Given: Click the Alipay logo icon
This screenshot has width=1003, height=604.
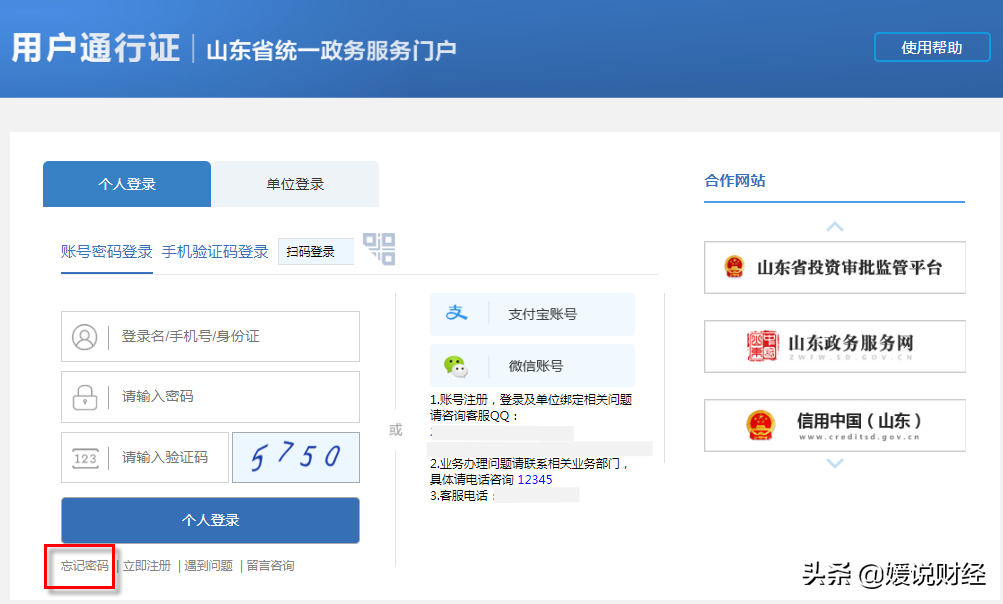Looking at the screenshot, I should tap(457, 313).
